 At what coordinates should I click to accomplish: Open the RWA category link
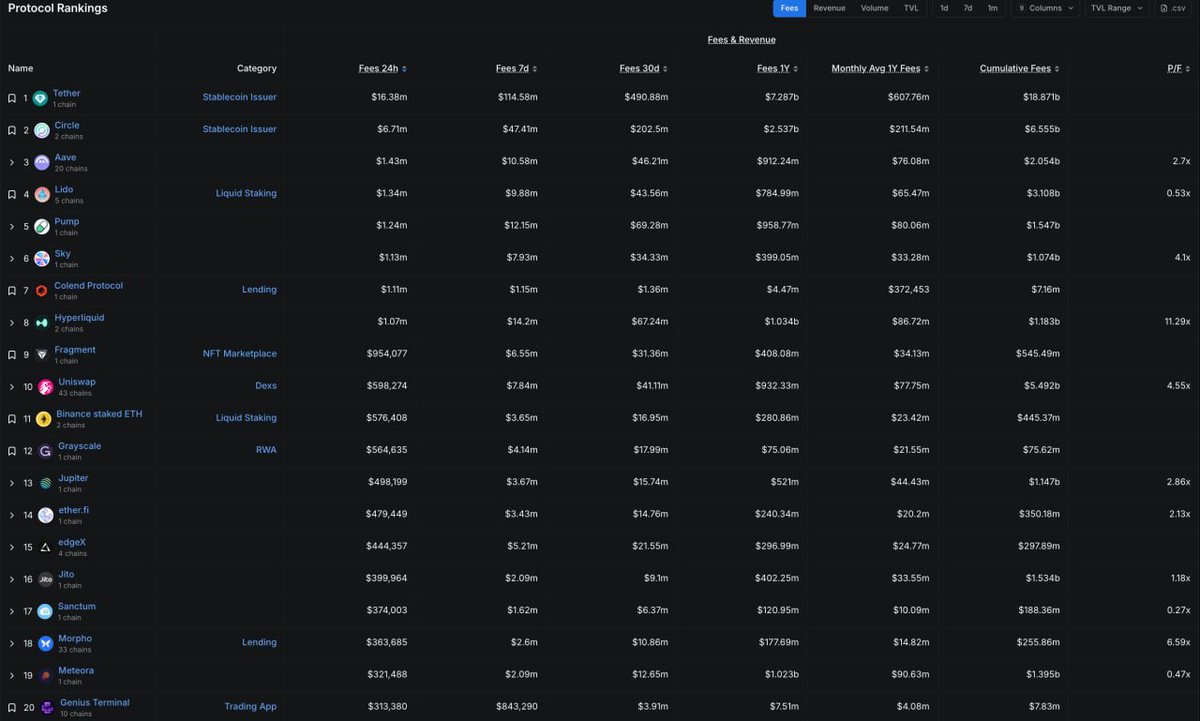(x=266, y=450)
